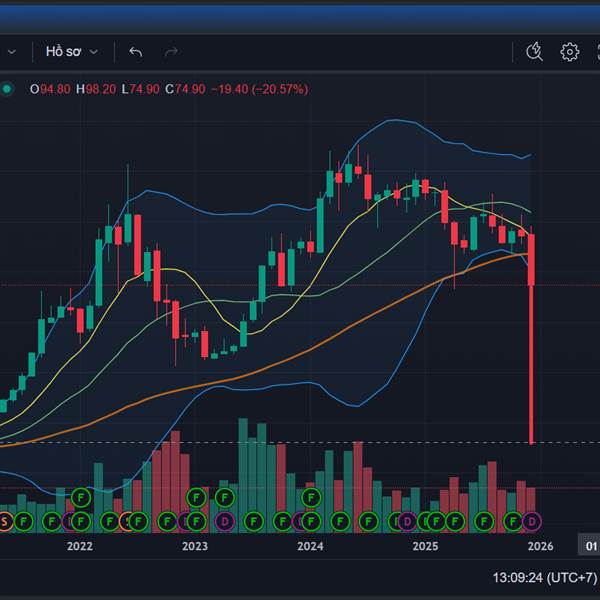
Task: Click the orange S marker at left edge
Action: (5, 521)
